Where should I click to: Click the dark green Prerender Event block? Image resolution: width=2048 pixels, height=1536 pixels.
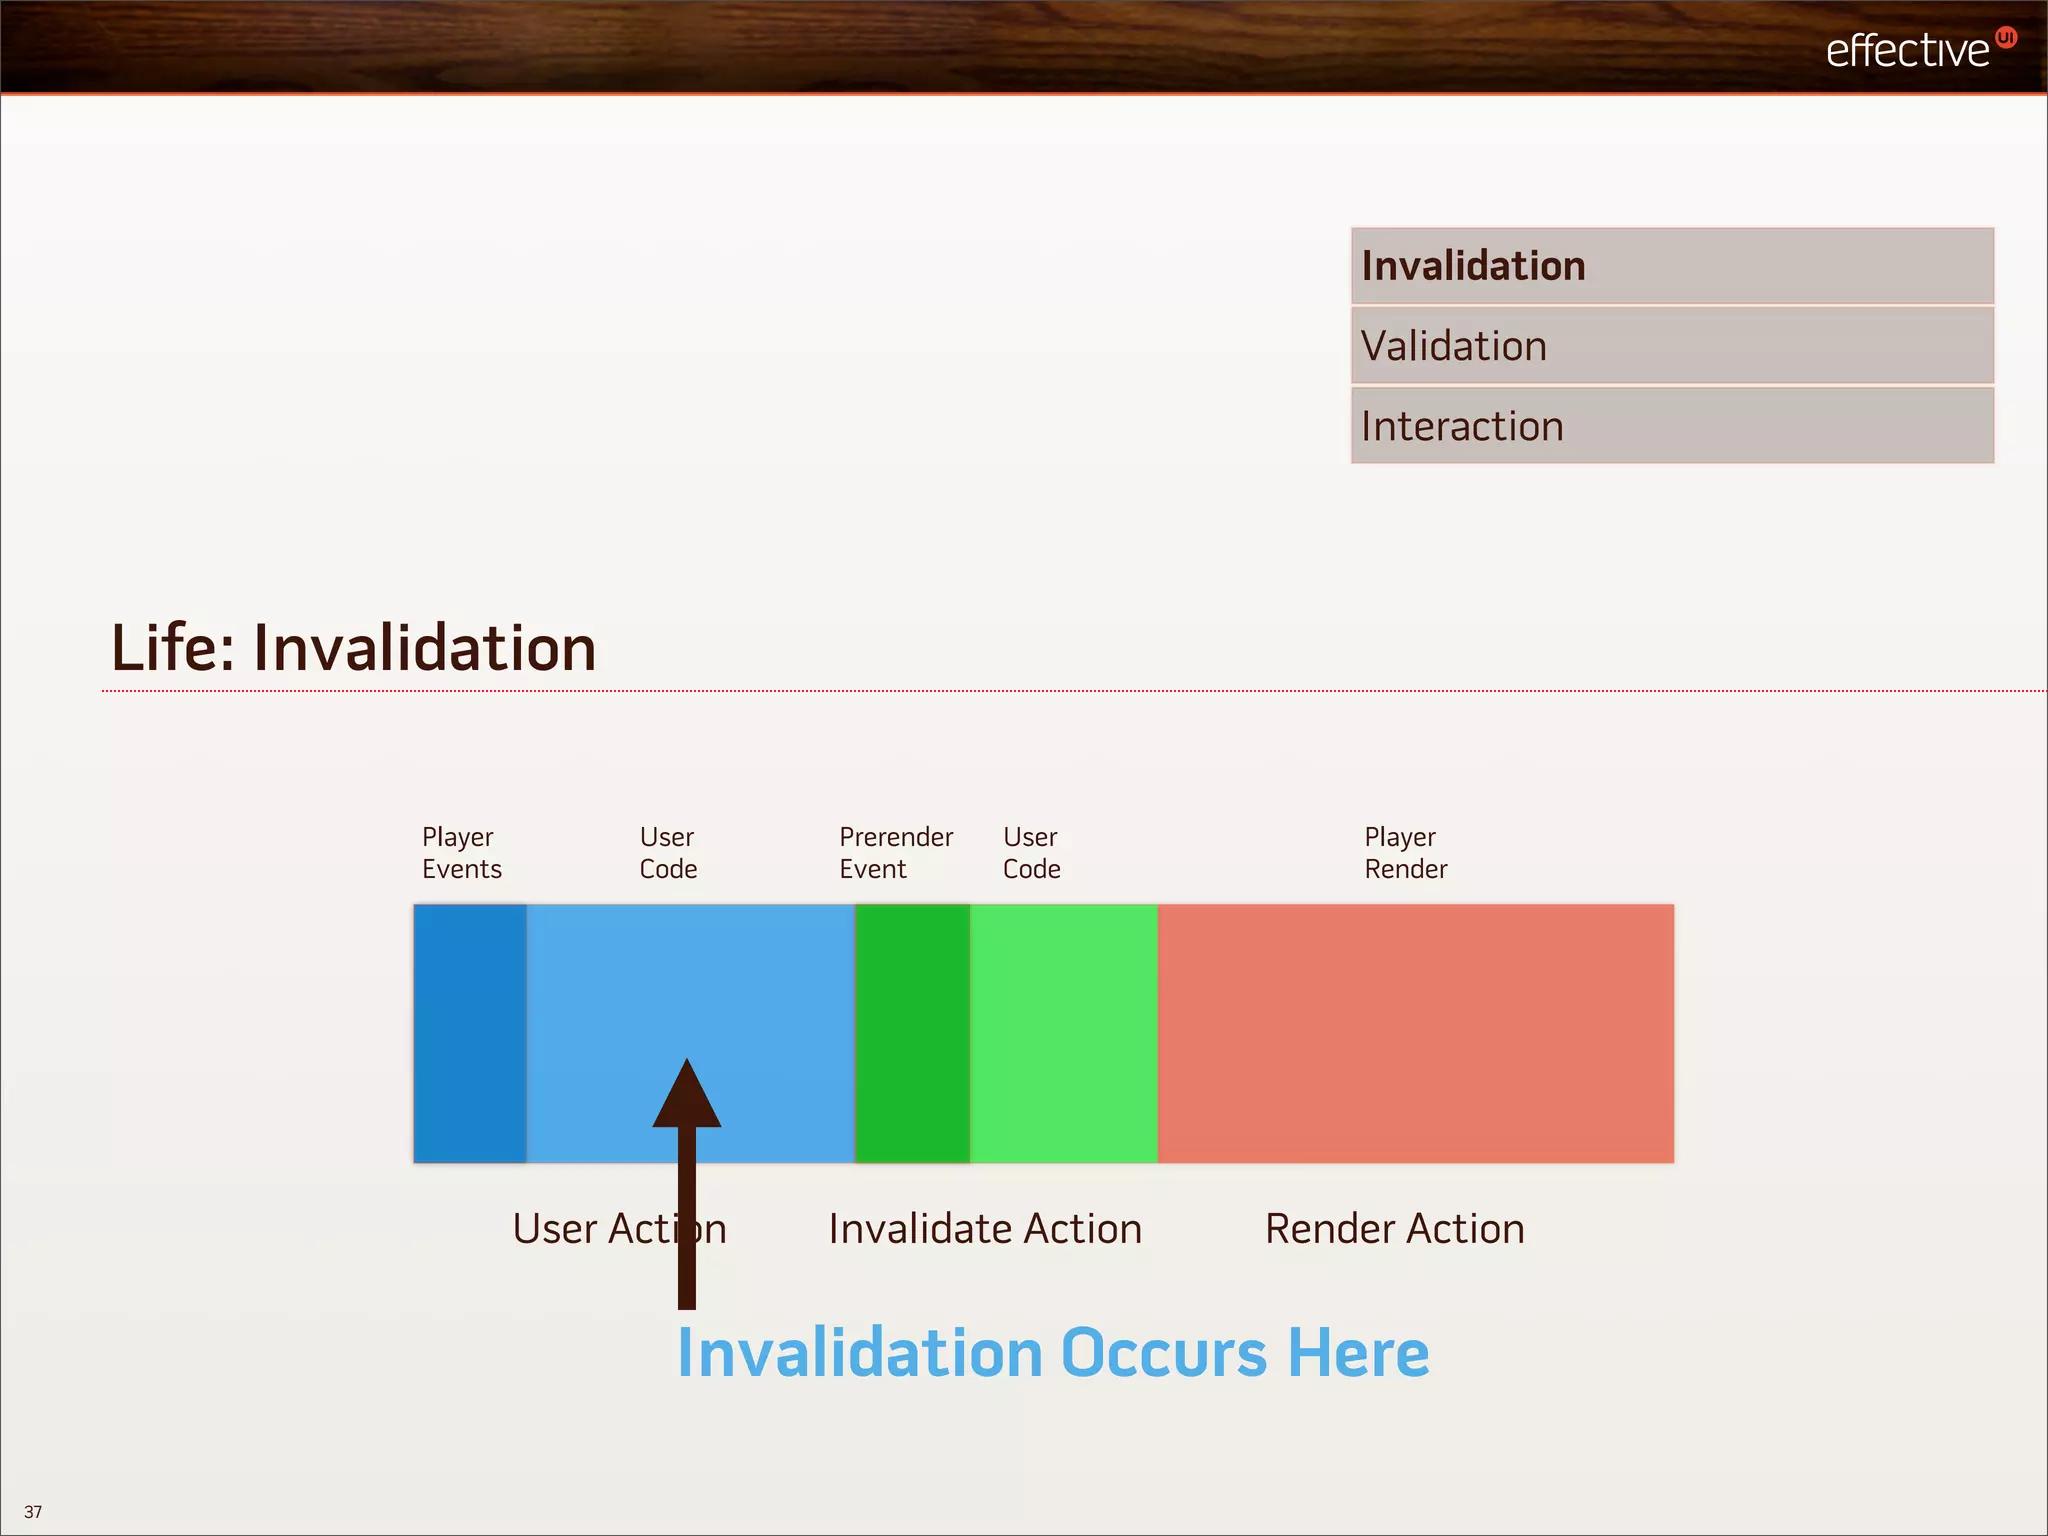coord(912,1033)
